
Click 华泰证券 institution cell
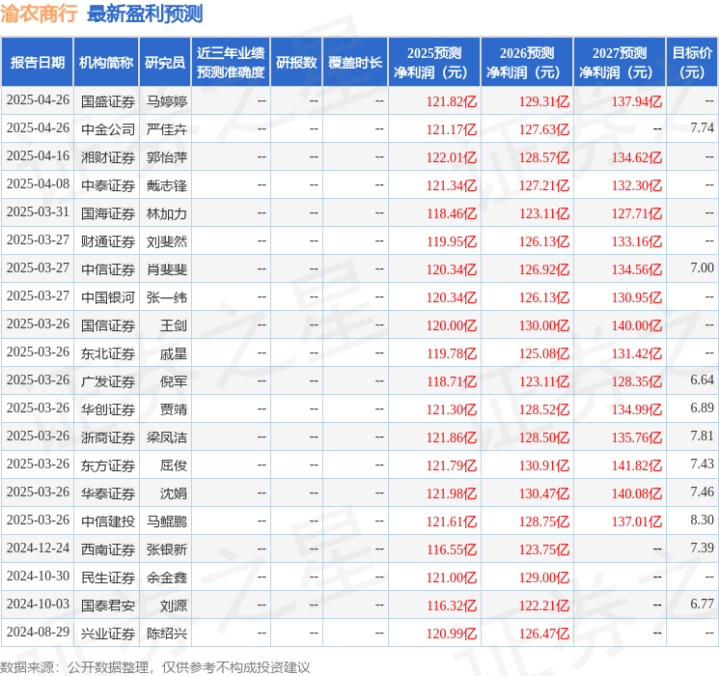(x=108, y=493)
